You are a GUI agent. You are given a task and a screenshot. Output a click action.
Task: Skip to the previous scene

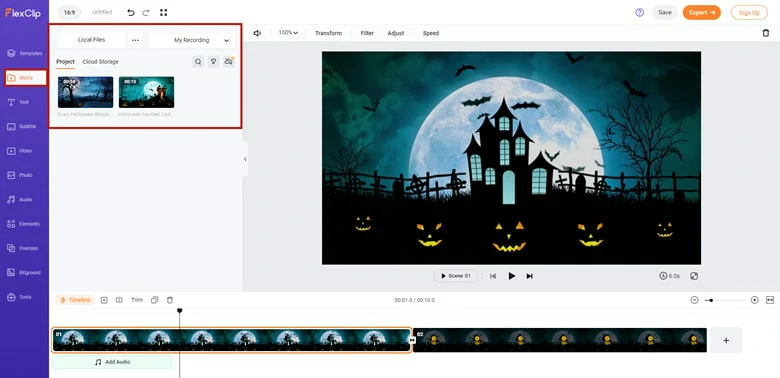493,276
